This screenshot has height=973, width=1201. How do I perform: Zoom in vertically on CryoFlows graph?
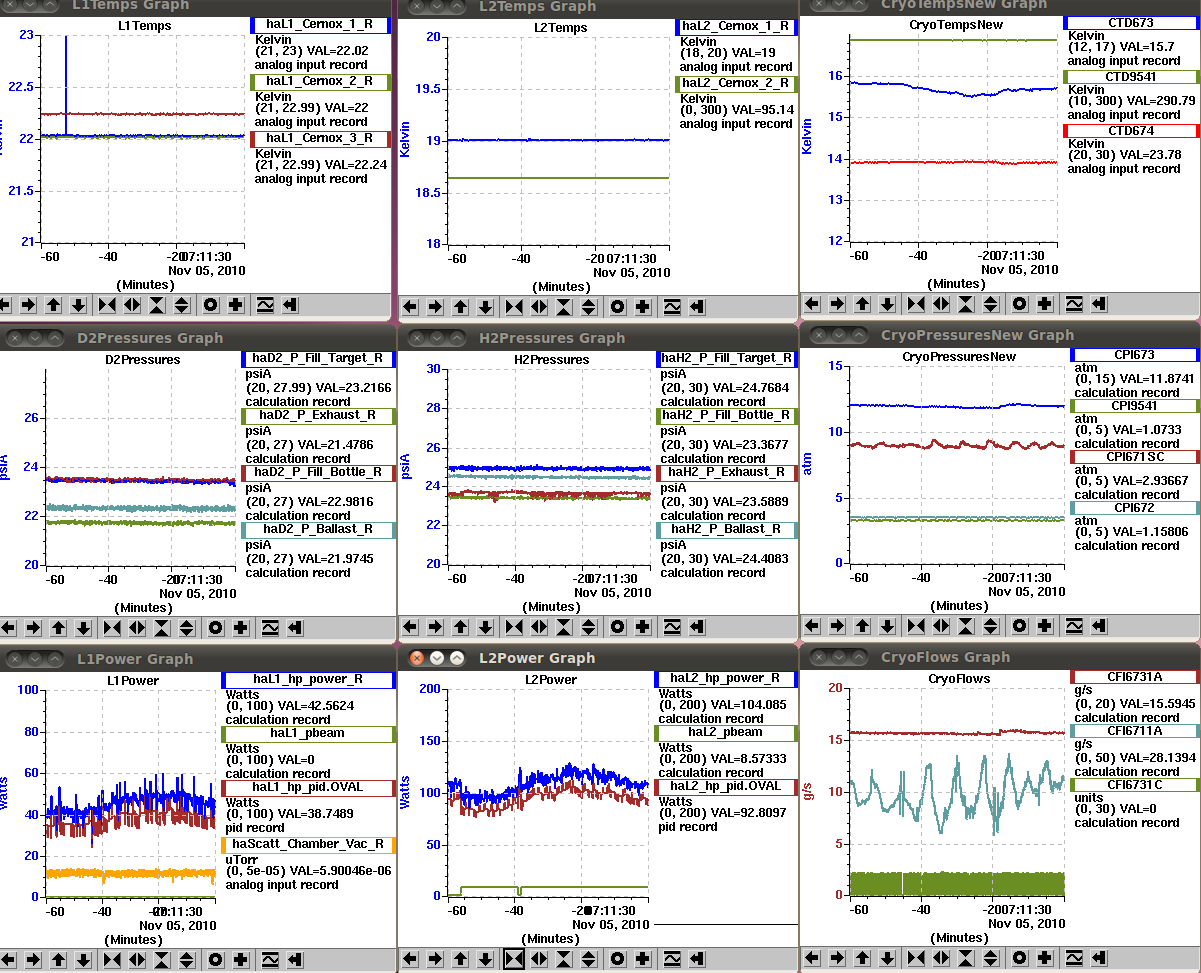966,958
